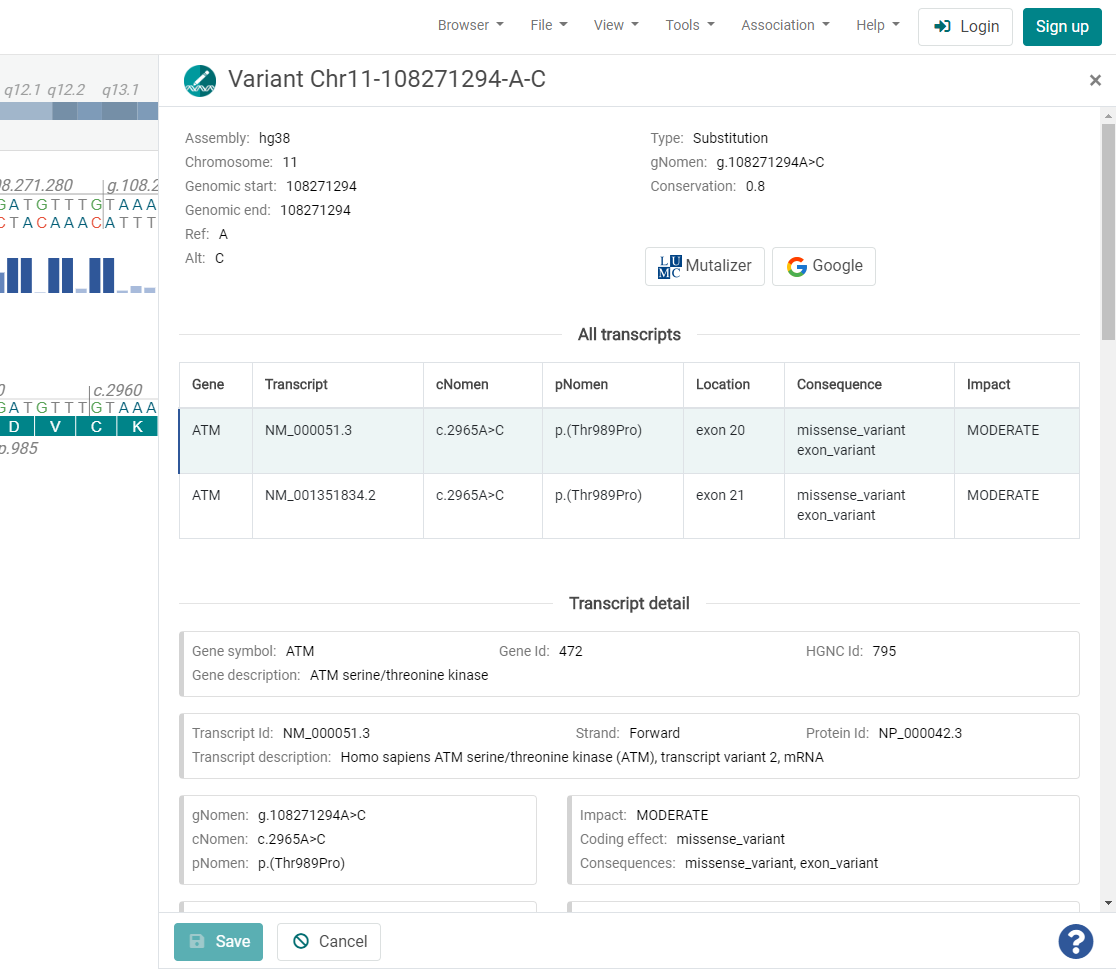Open the blue help question mark icon
This screenshot has width=1116, height=969.
[1075, 941]
